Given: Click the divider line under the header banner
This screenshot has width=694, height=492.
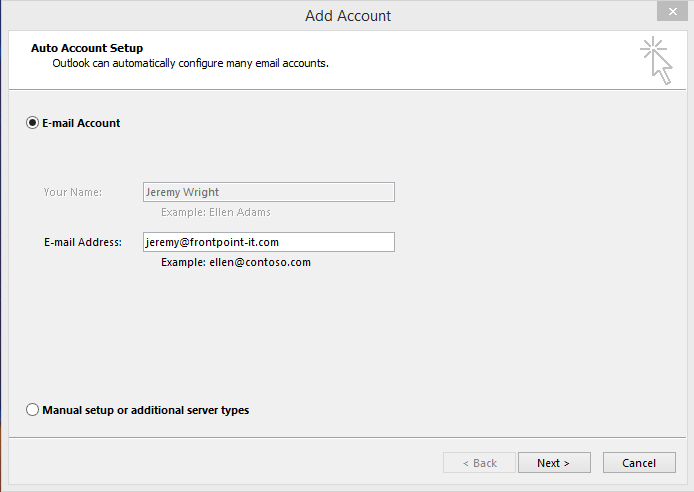Looking at the screenshot, I should point(347,89).
